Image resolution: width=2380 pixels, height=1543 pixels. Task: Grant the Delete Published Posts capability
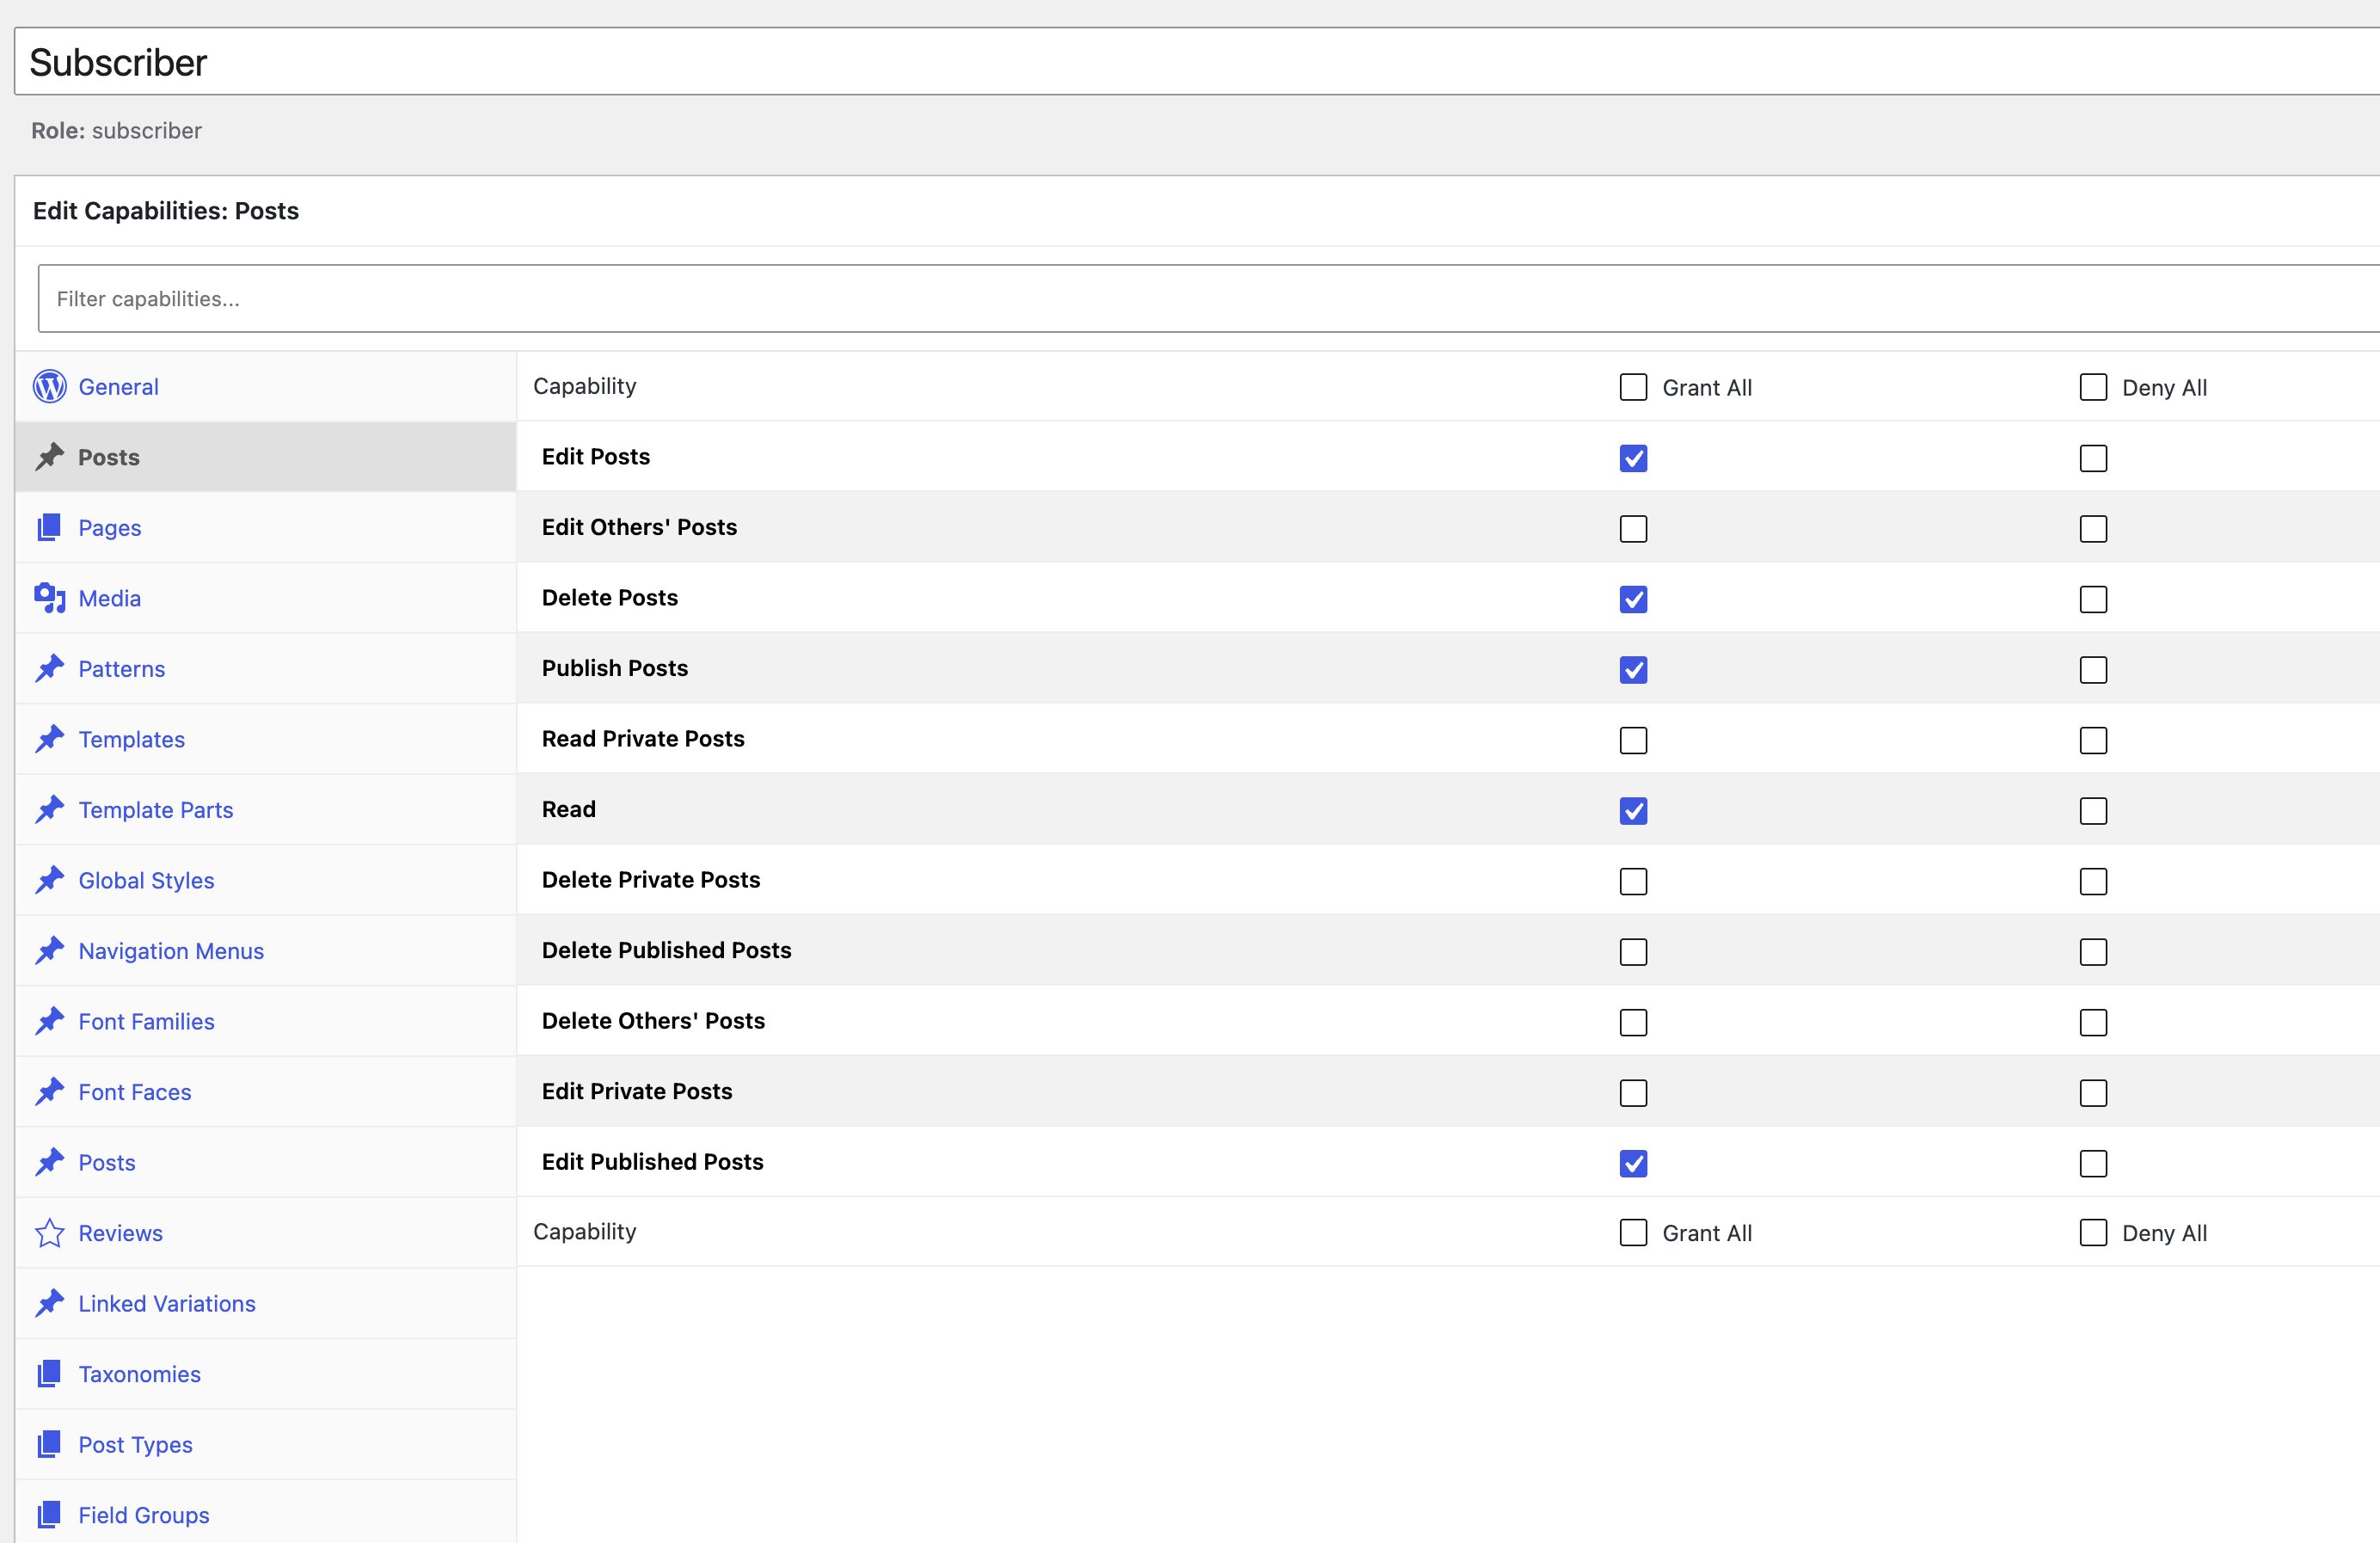tap(1633, 951)
